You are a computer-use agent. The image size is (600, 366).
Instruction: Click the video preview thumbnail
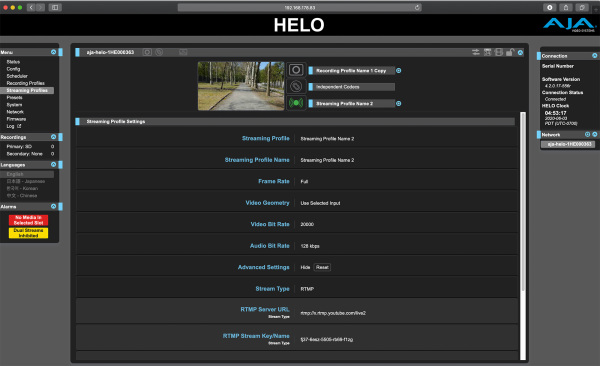click(x=241, y=86)
